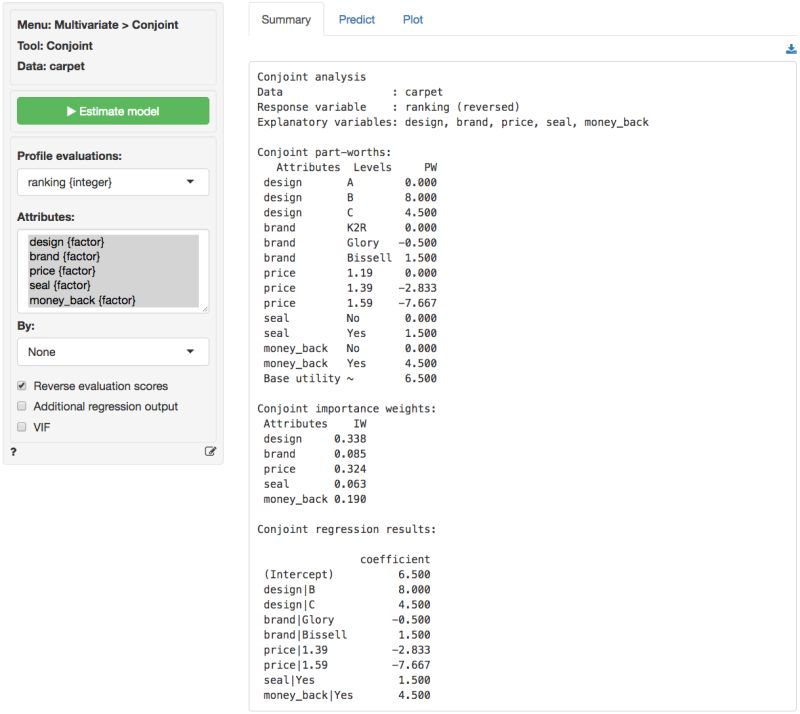Change ranking {integer} to another evaluation variable
This screenshot has height=714, width=800.
point(113,183)
